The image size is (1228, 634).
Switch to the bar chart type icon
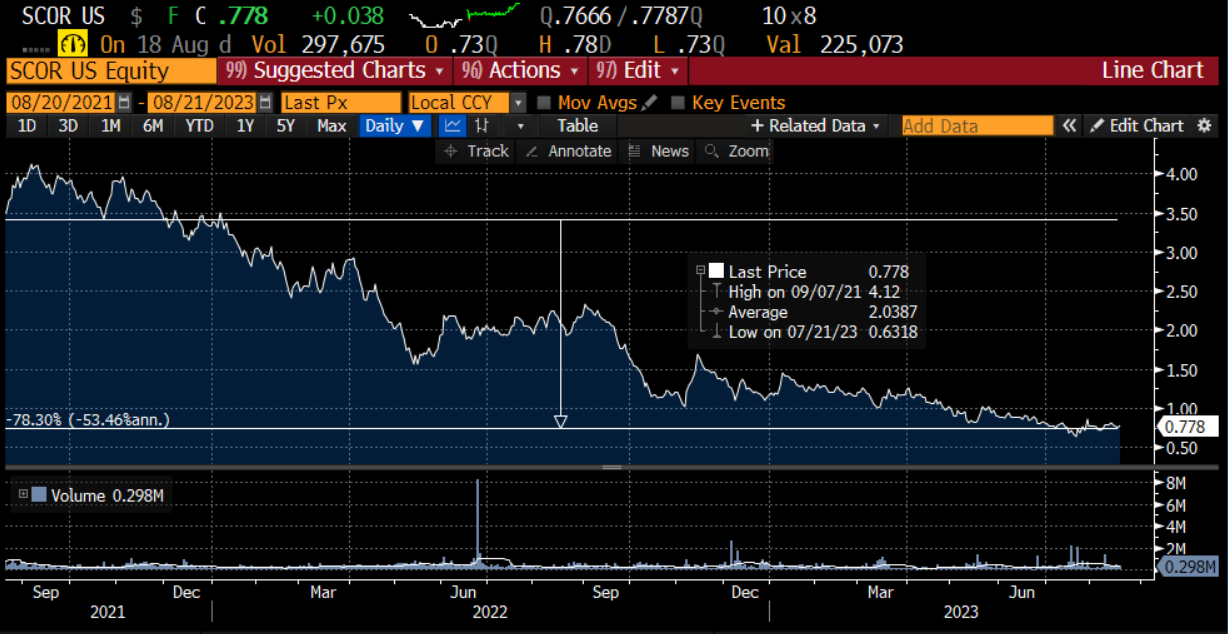point(482,126)
